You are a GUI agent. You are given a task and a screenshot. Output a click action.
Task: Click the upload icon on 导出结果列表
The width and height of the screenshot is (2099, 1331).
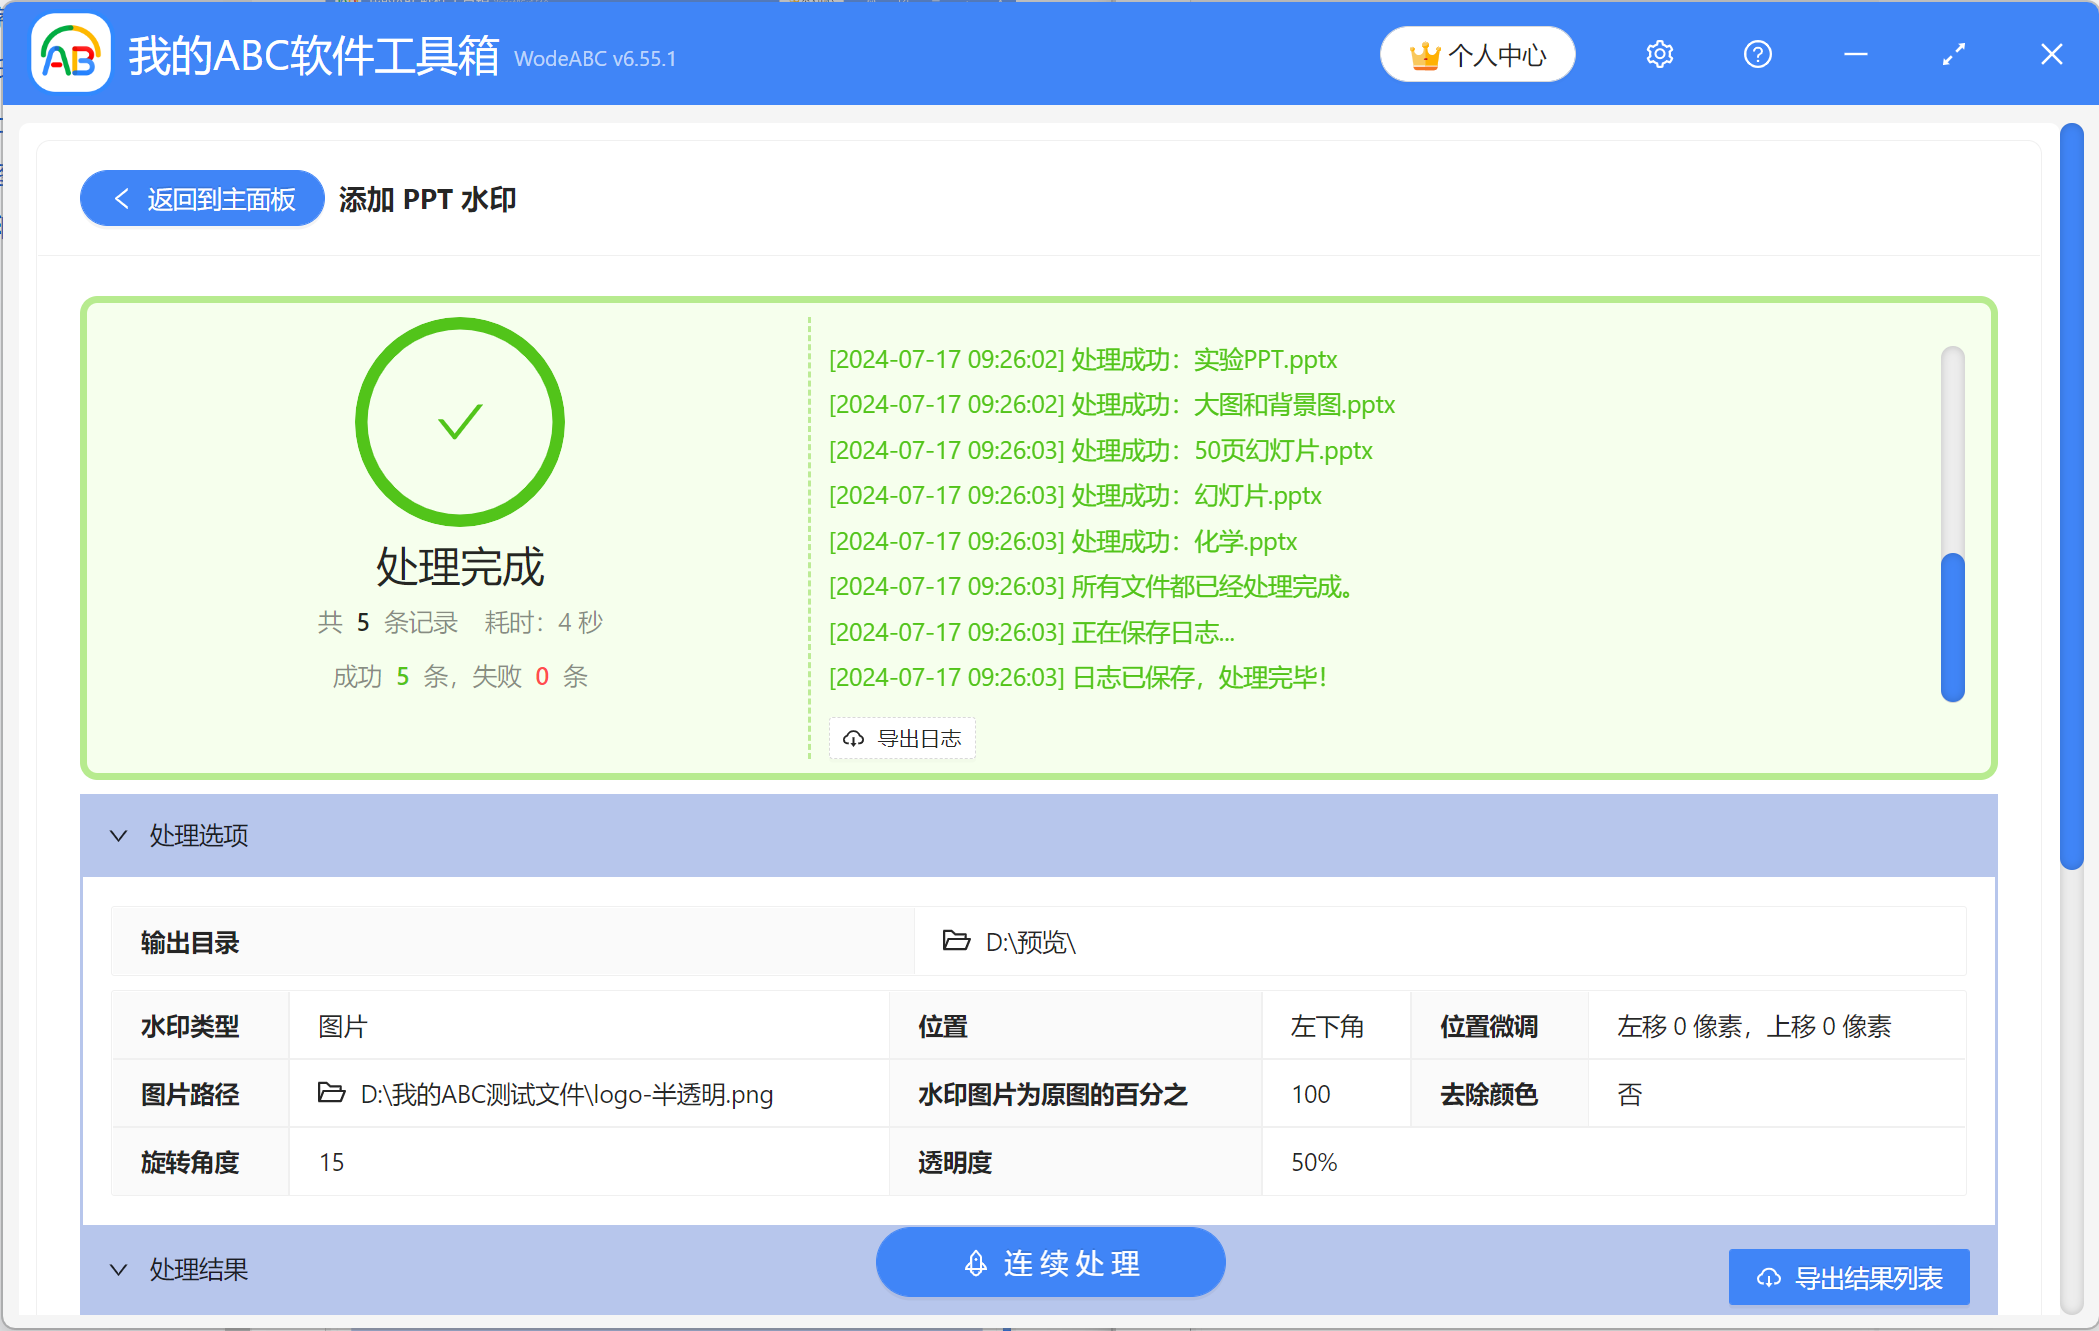tap(1768, 1277)
